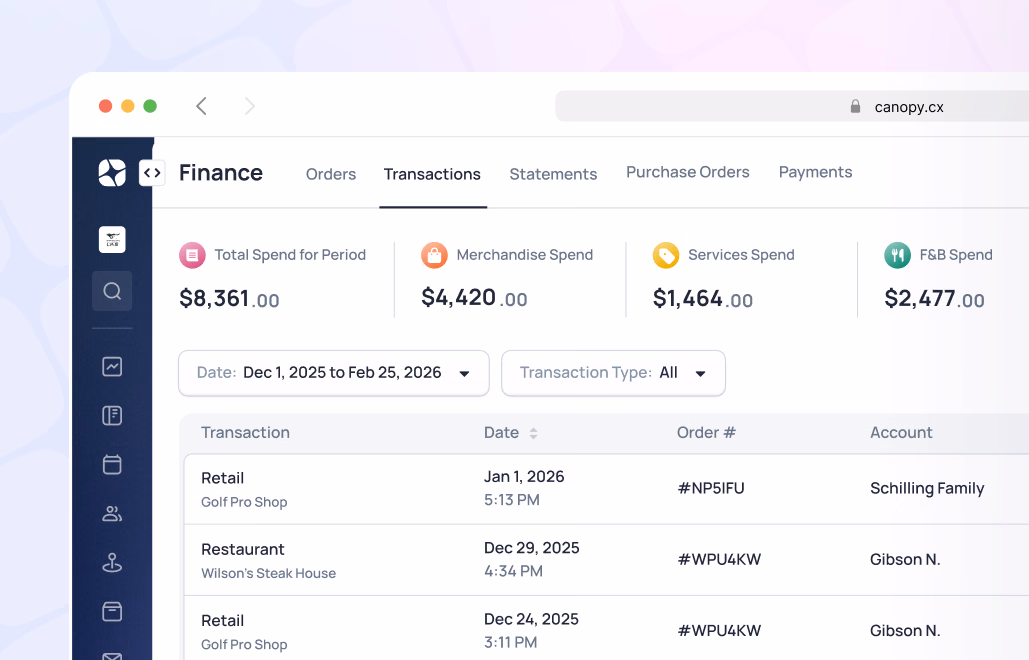Go forward with the browser forward arrow
Screen dimensions: 1029x660
click(x=249, y=106)
